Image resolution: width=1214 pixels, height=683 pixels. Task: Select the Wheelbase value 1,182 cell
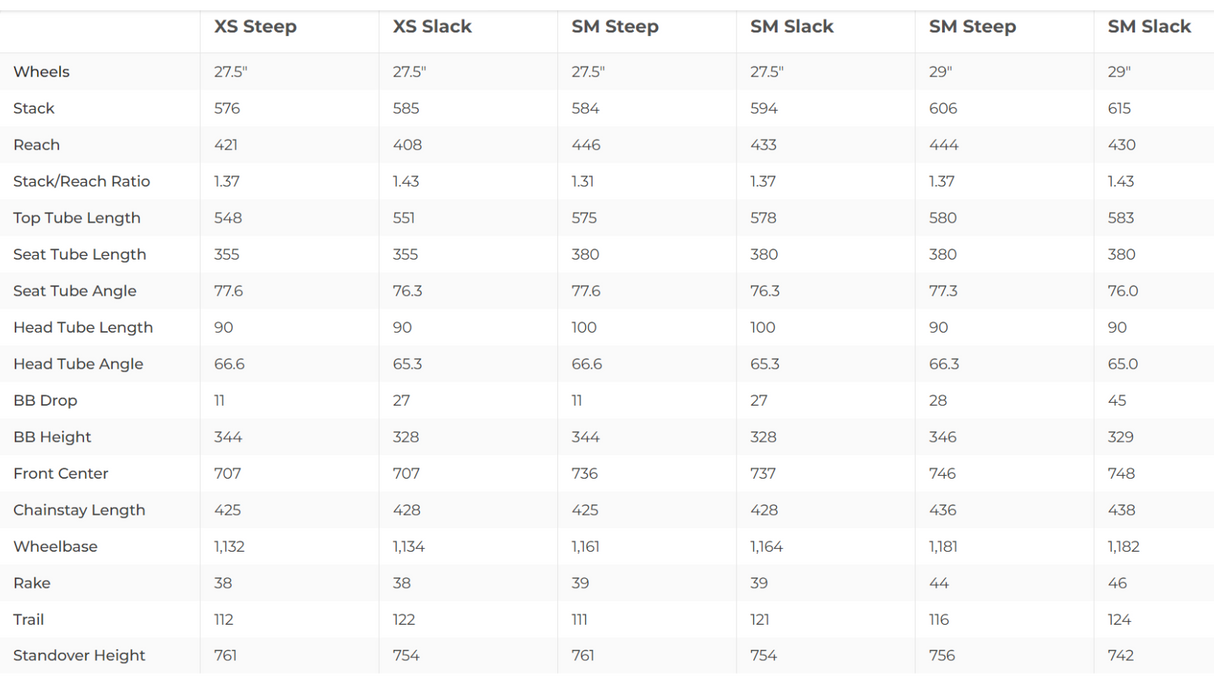[x=1124, y=546]
